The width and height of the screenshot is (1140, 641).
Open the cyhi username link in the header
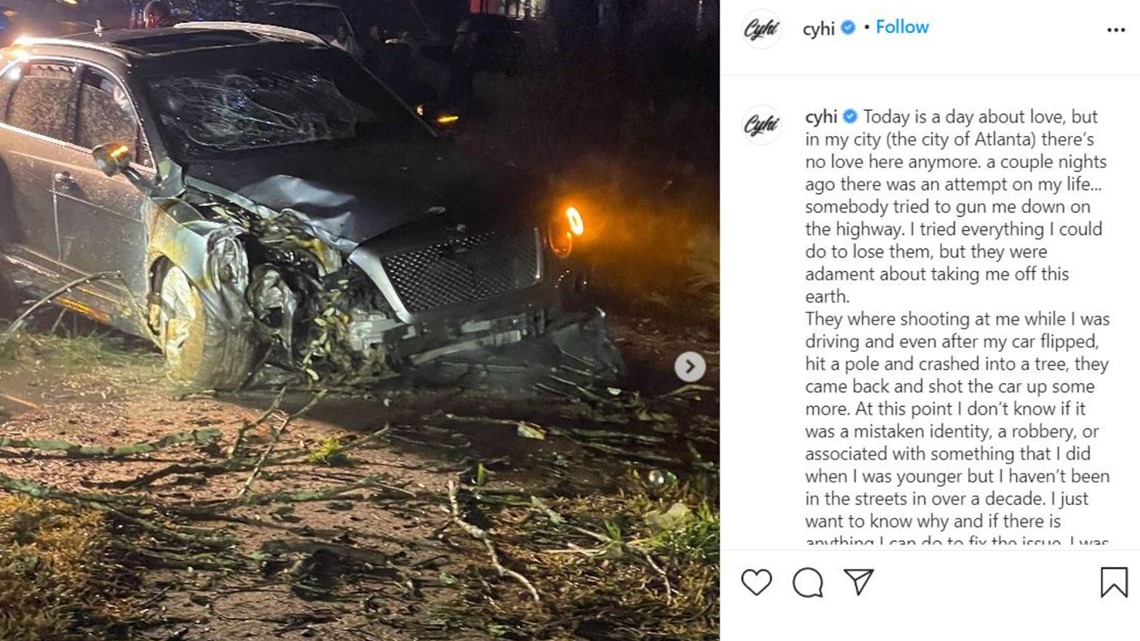[819, 28]
